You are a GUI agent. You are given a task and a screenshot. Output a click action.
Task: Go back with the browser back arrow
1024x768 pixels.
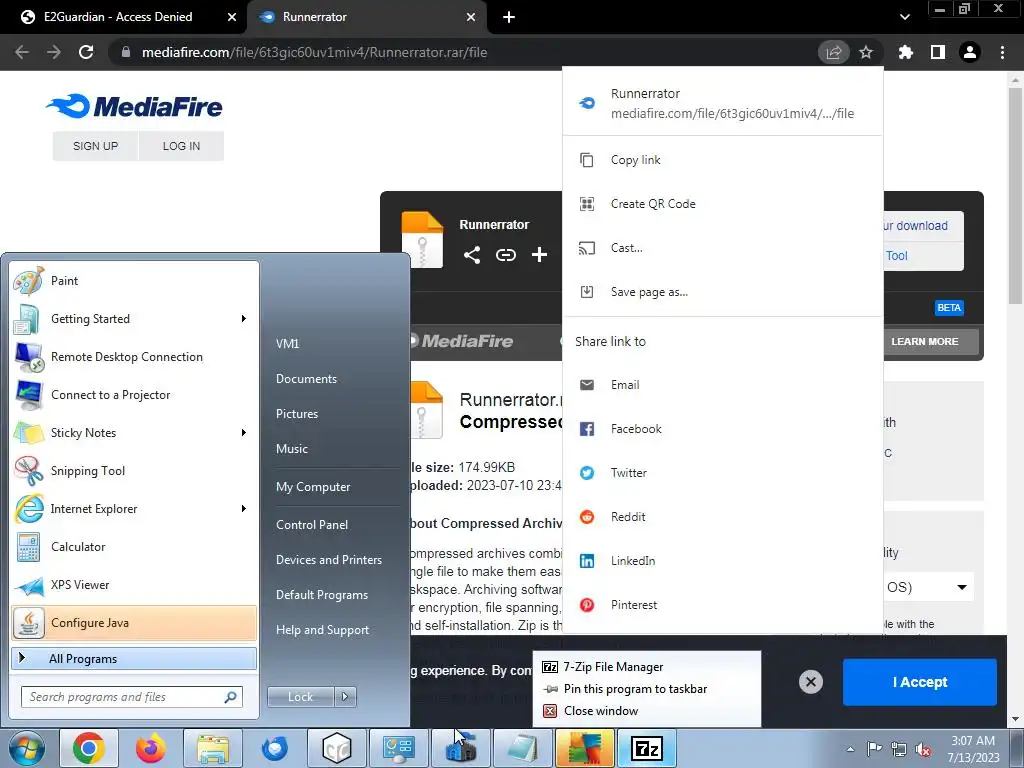point(22,52)
